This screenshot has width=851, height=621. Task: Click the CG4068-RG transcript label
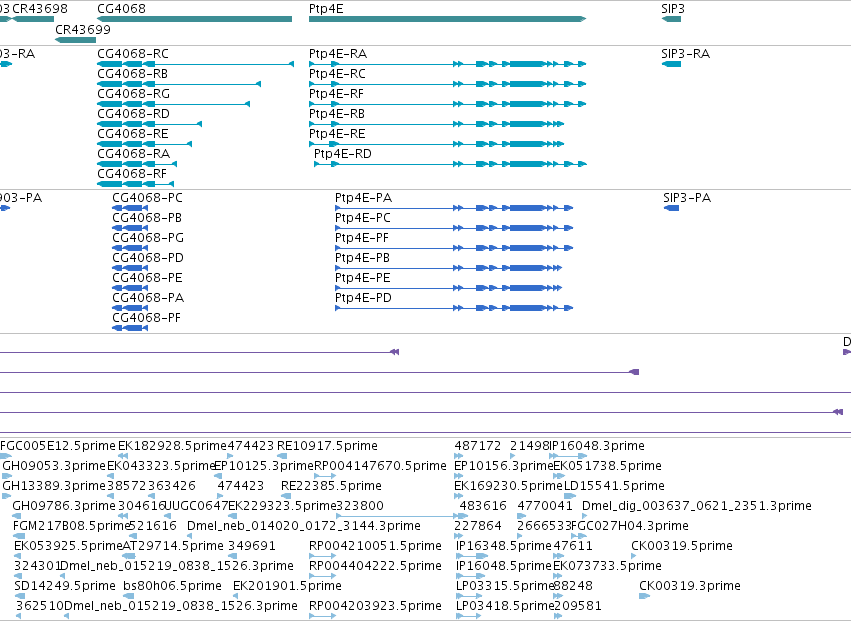tap(133, 94)
